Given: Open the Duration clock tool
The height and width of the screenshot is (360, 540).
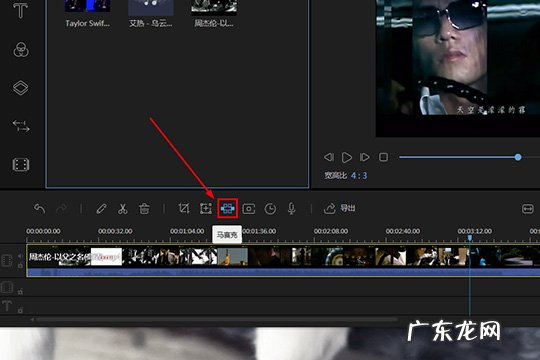Looking at the screenshot, I should 270,209.
